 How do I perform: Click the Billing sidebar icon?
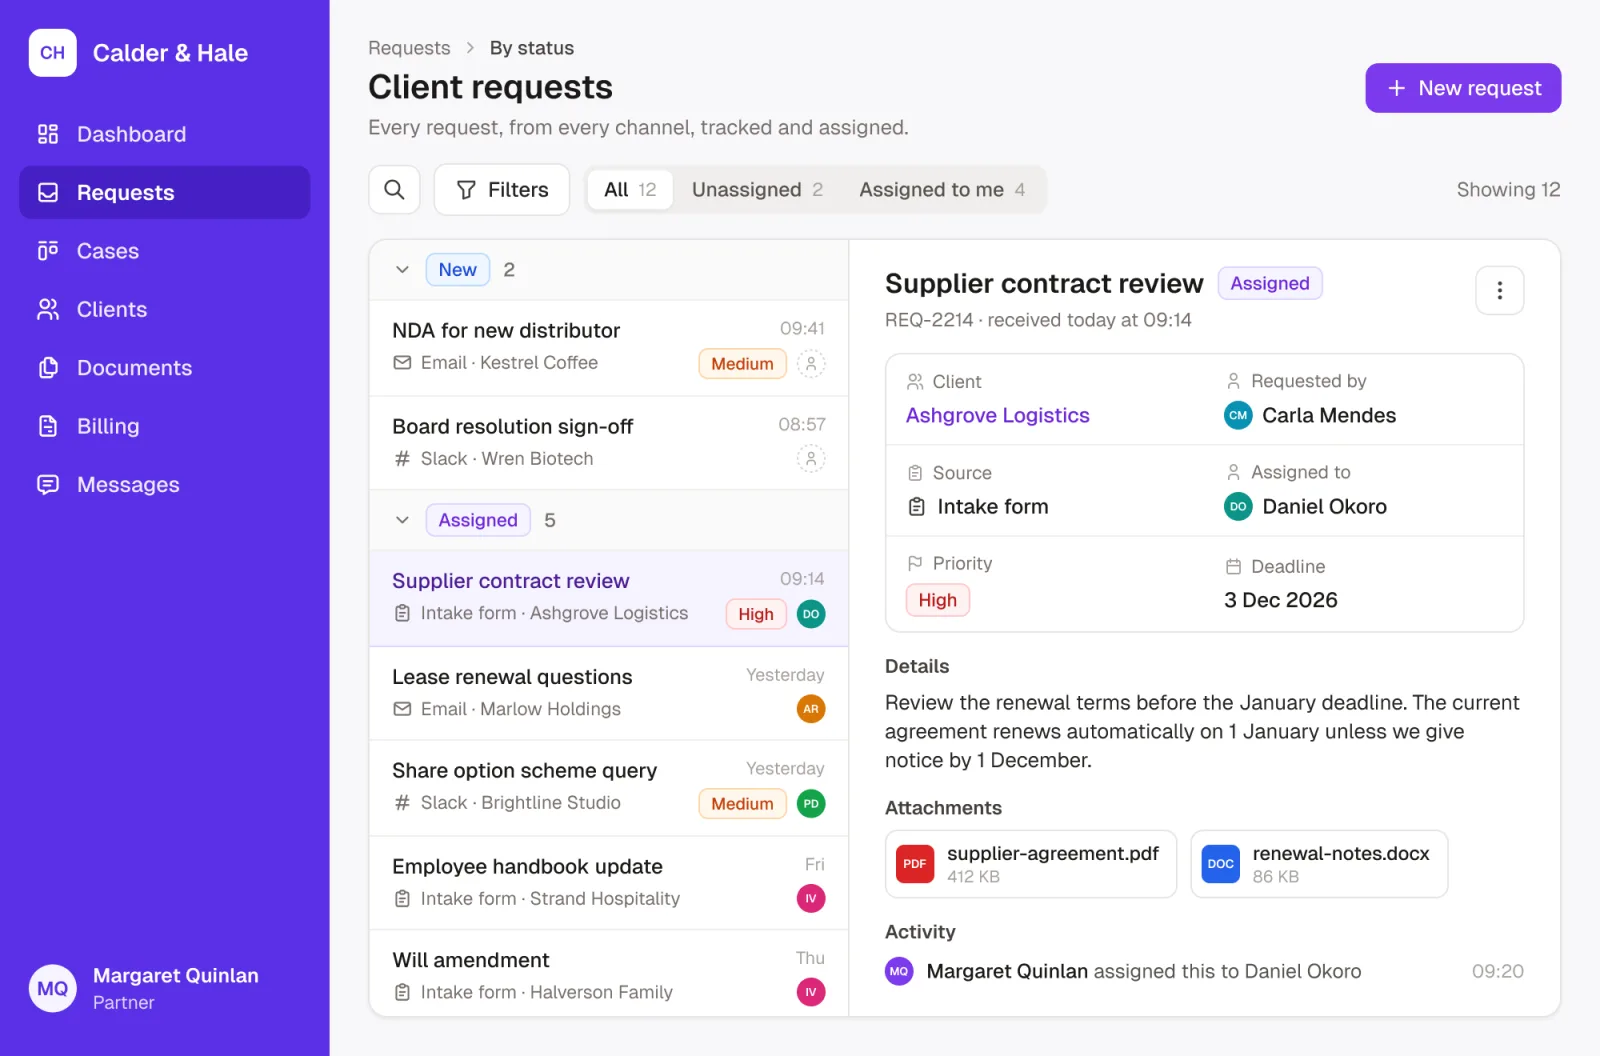point(48,426)
